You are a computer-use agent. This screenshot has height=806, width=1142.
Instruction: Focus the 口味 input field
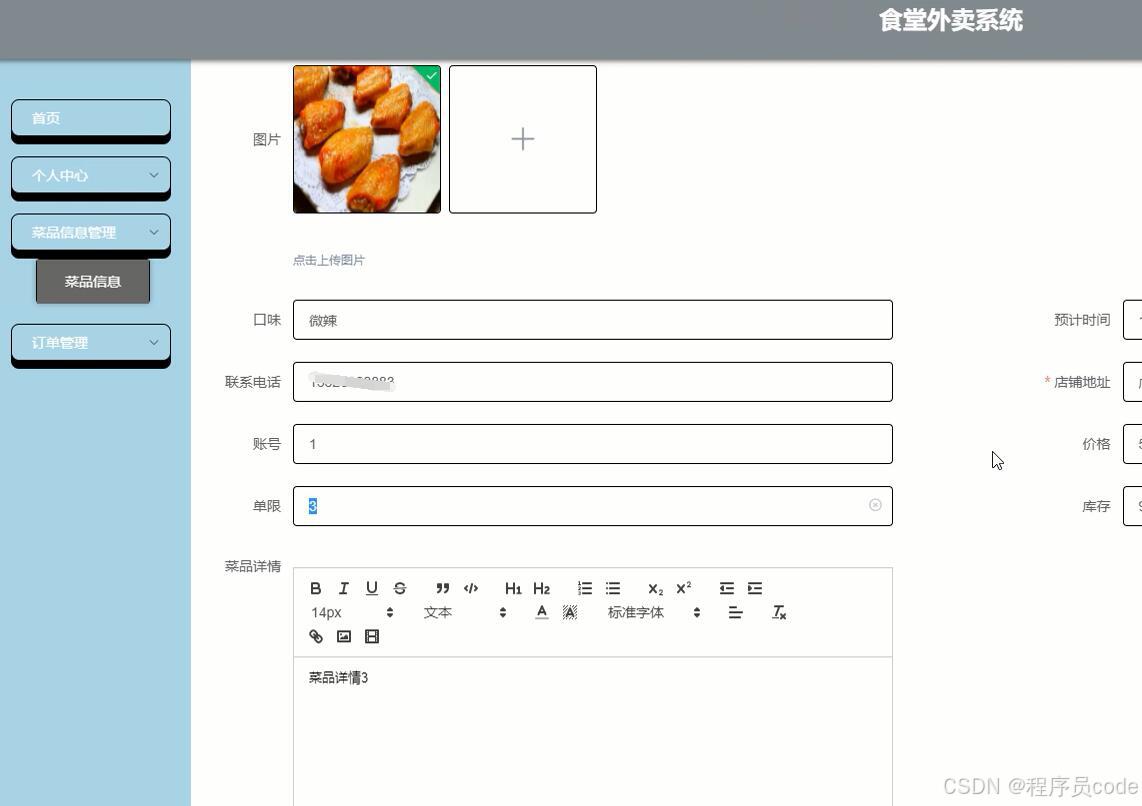pyautogui.click(x=593, y=320)
